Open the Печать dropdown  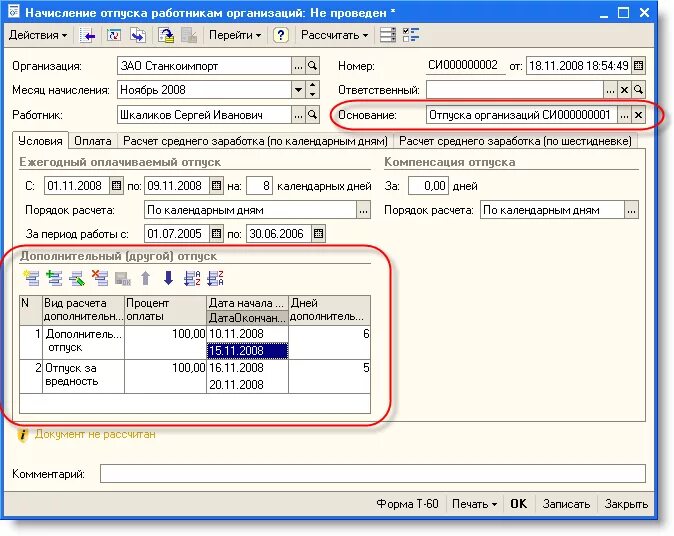tap(475, 504)
